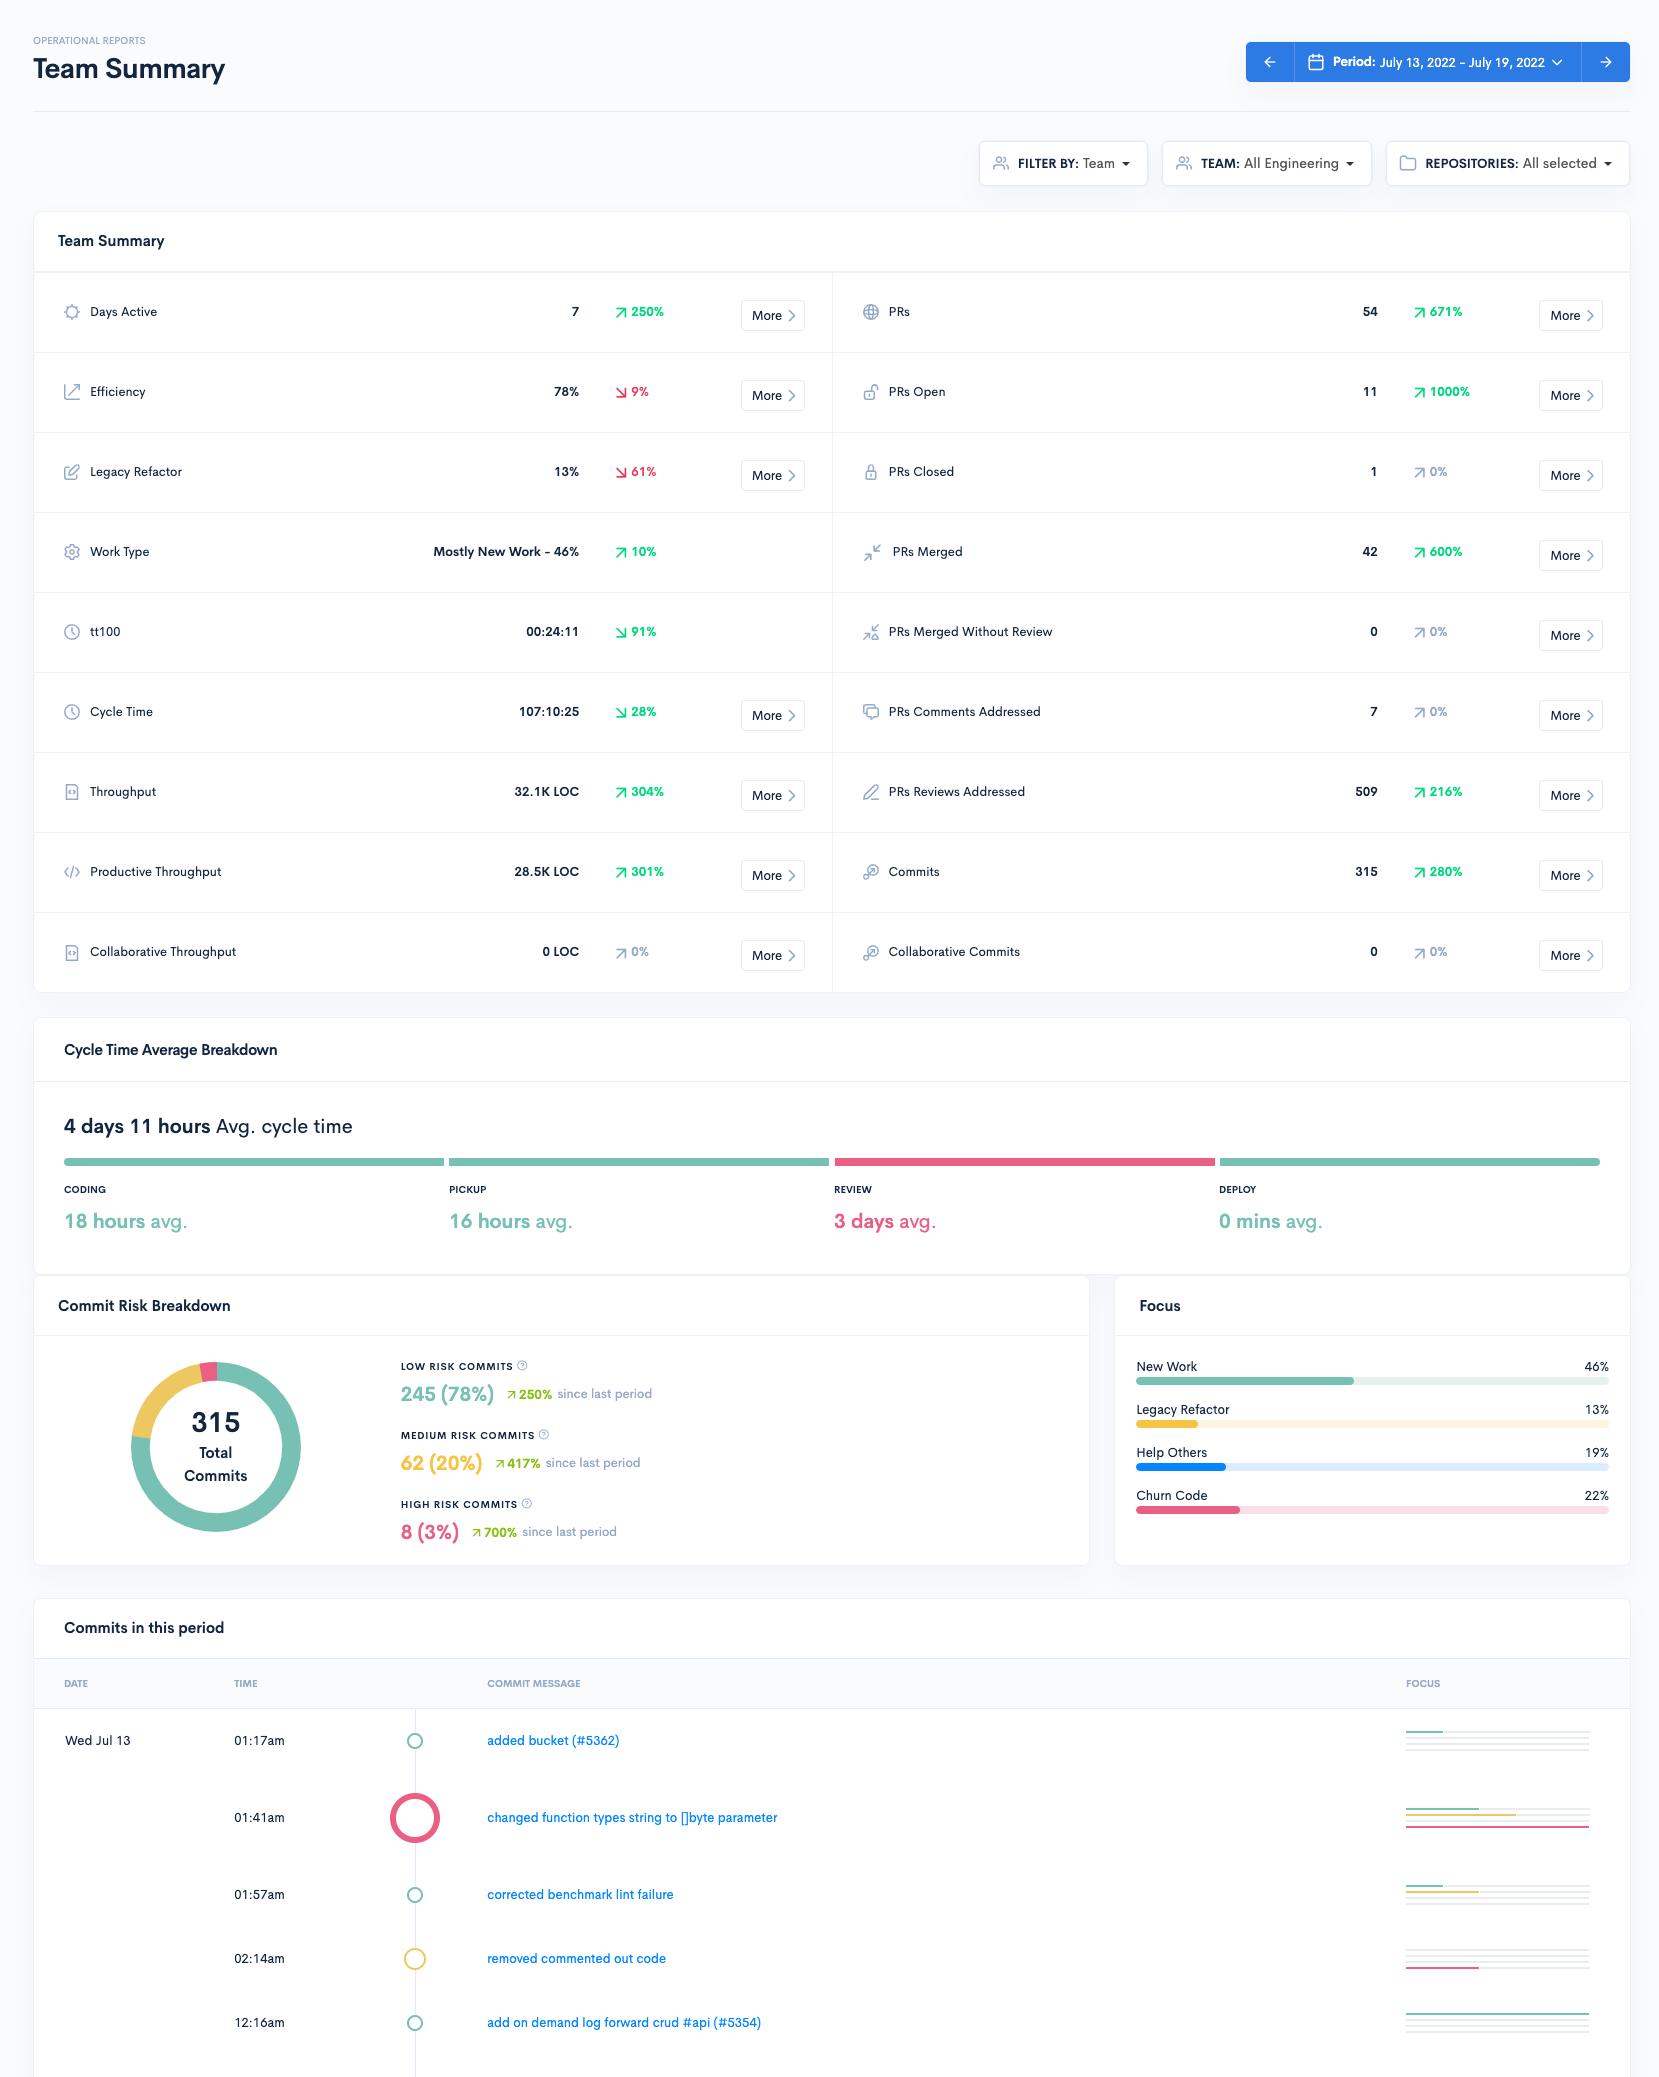1659x2077 pixels.
Task: Click the Efficiency chart icon
Action: (x=72, y=392)
